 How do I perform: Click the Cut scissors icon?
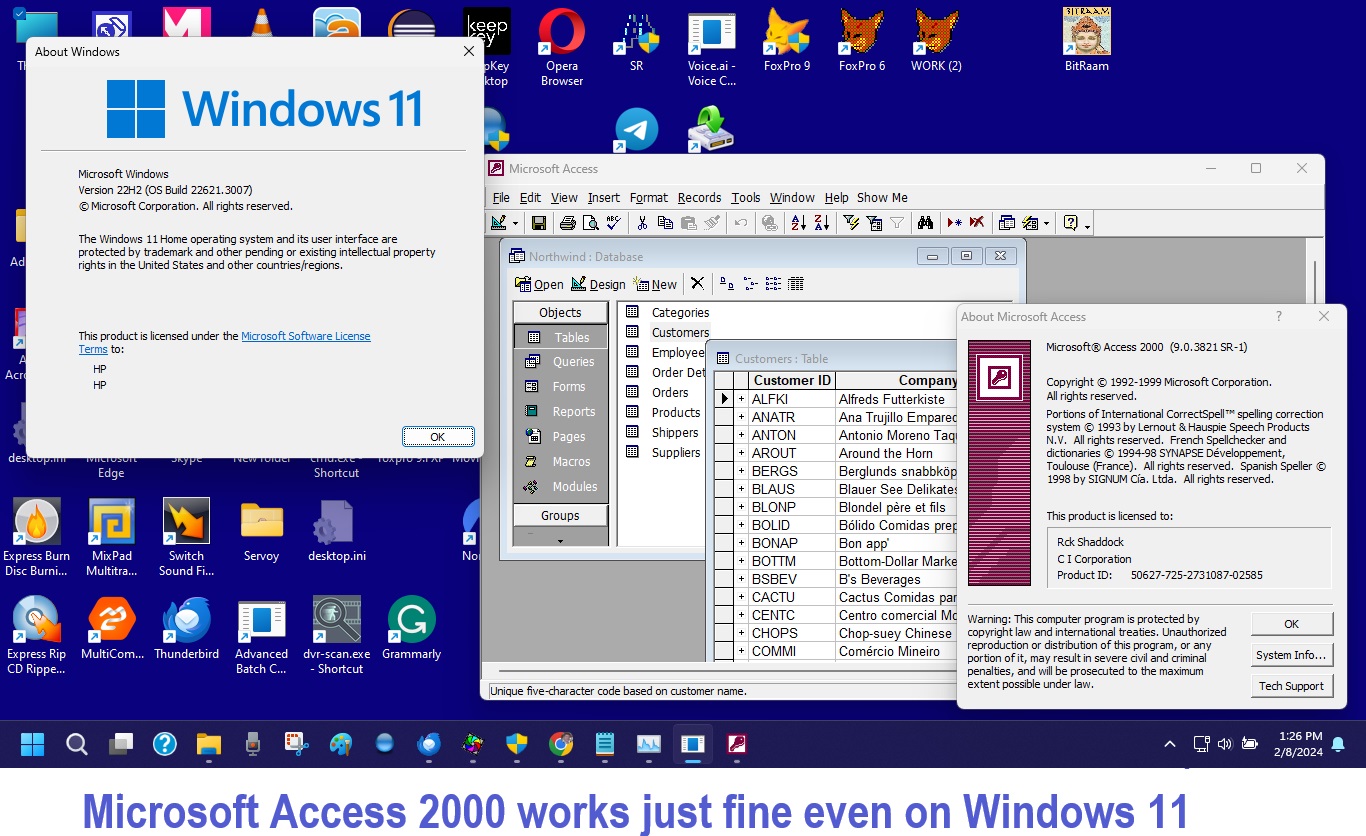[x=642, y=223]
